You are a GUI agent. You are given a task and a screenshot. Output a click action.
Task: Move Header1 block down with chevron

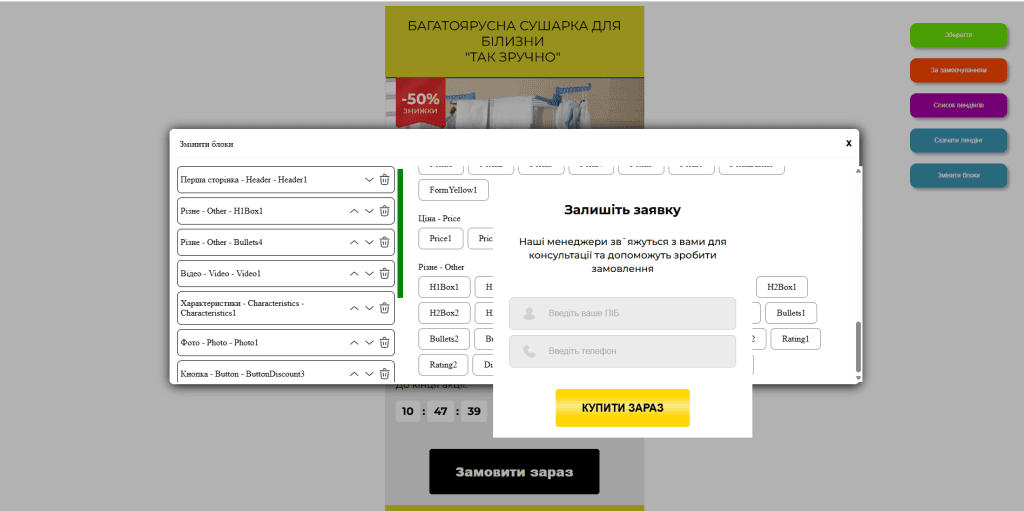point(369,180)
